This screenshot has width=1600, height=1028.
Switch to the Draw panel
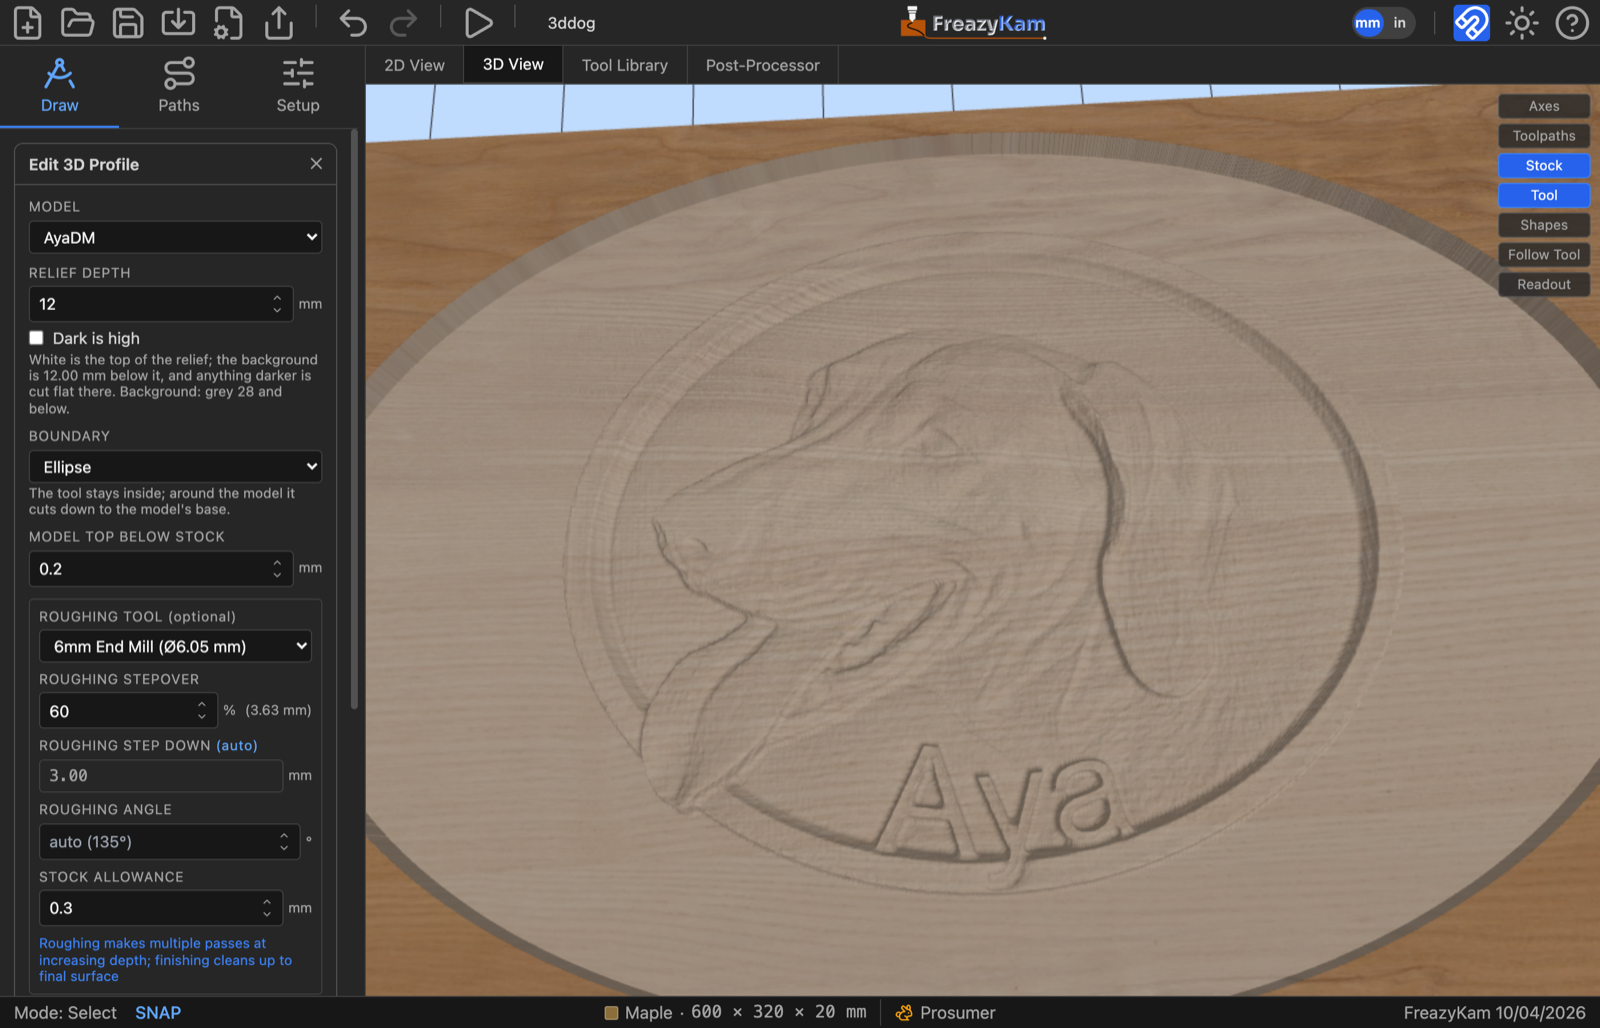(x=59, y=86)
